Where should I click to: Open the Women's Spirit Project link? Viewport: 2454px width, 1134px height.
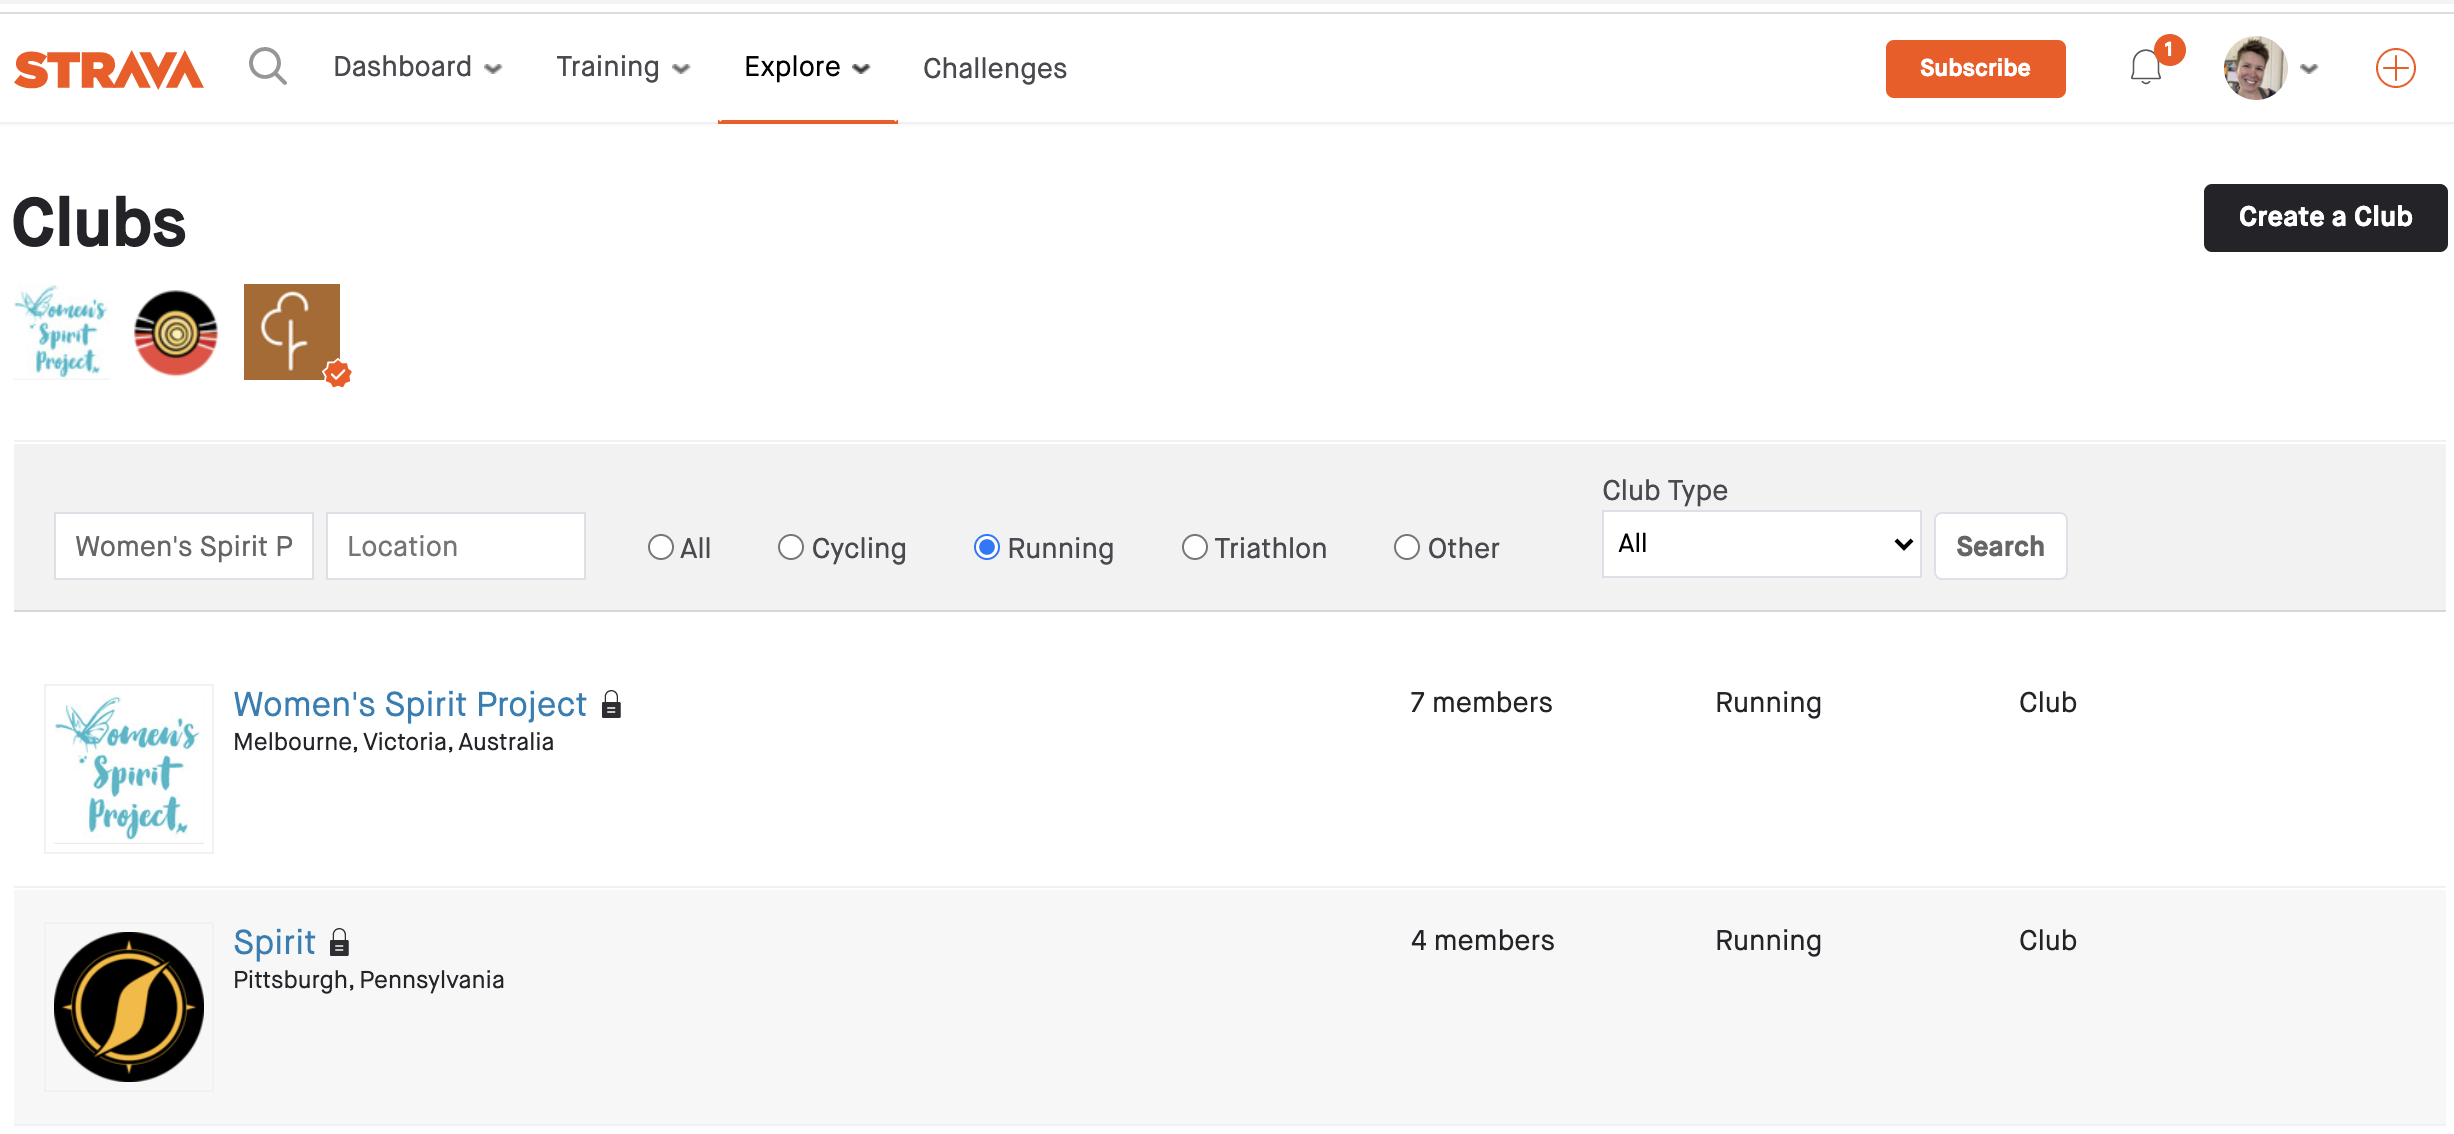(x=410, y=704)
